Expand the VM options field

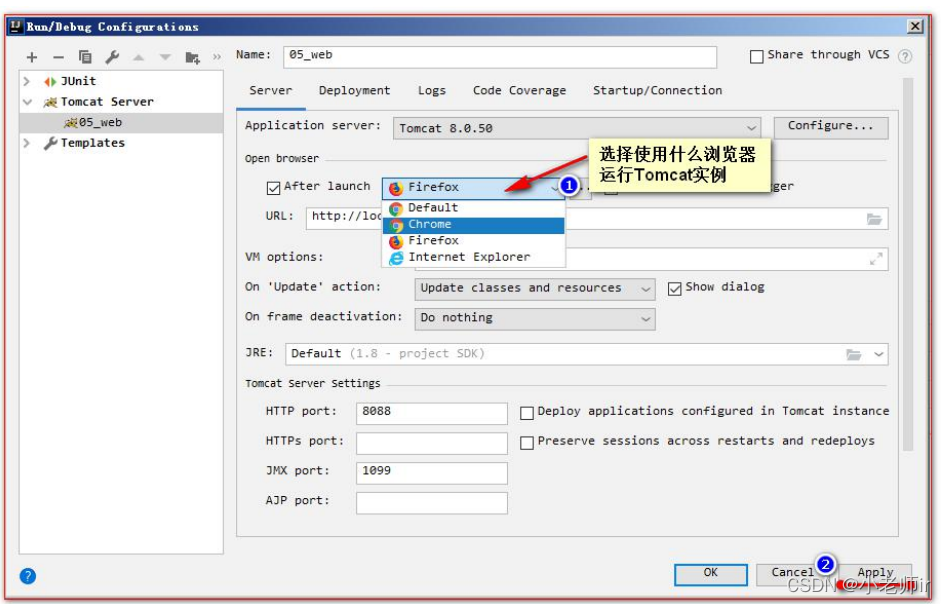[876, 259]
